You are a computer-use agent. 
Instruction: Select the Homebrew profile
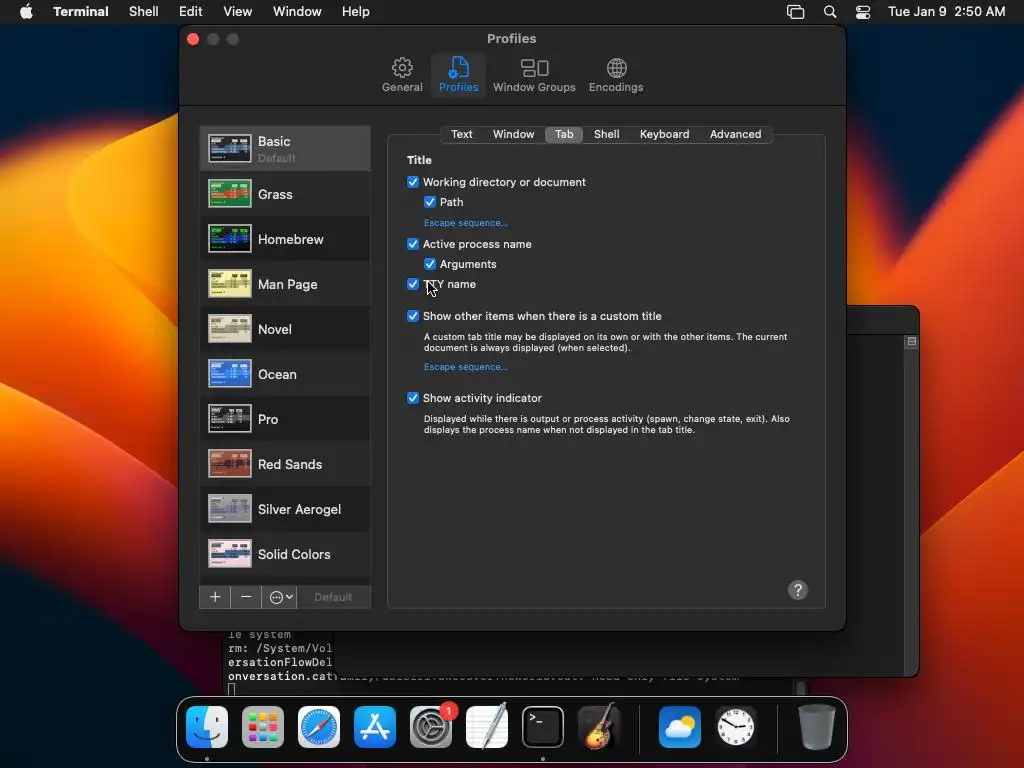coord(285,239)
